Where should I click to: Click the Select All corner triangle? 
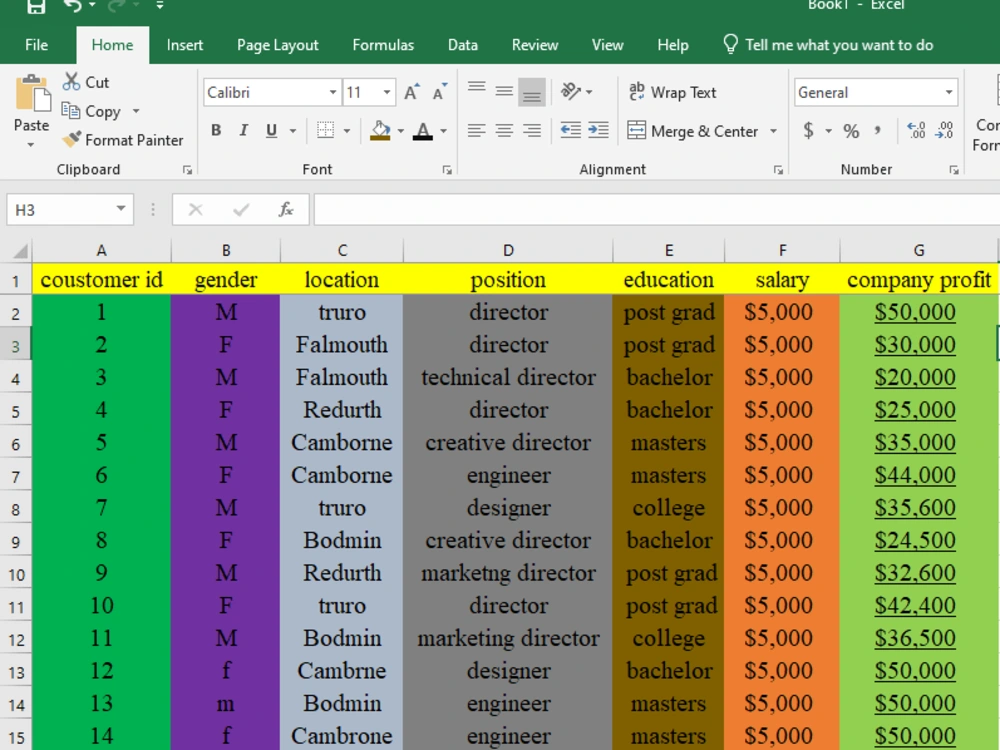(x=20, y=251)
